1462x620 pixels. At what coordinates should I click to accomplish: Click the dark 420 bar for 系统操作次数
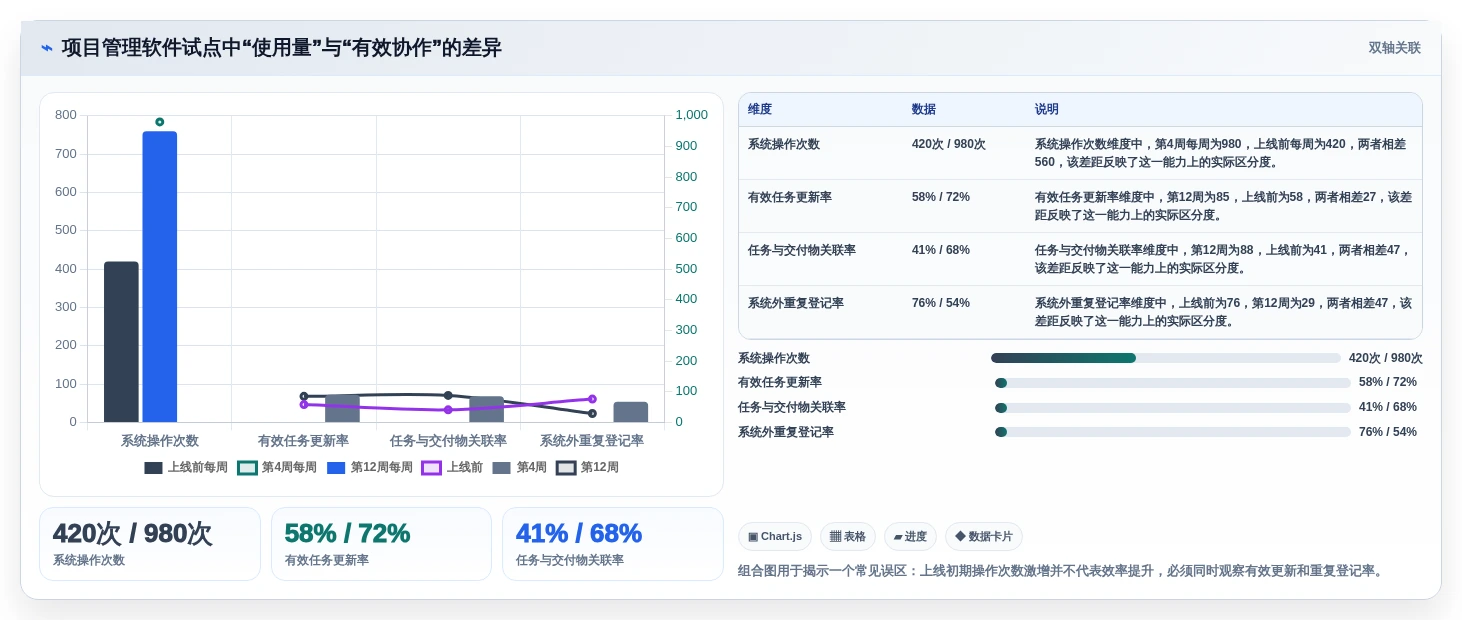[121, 342]
